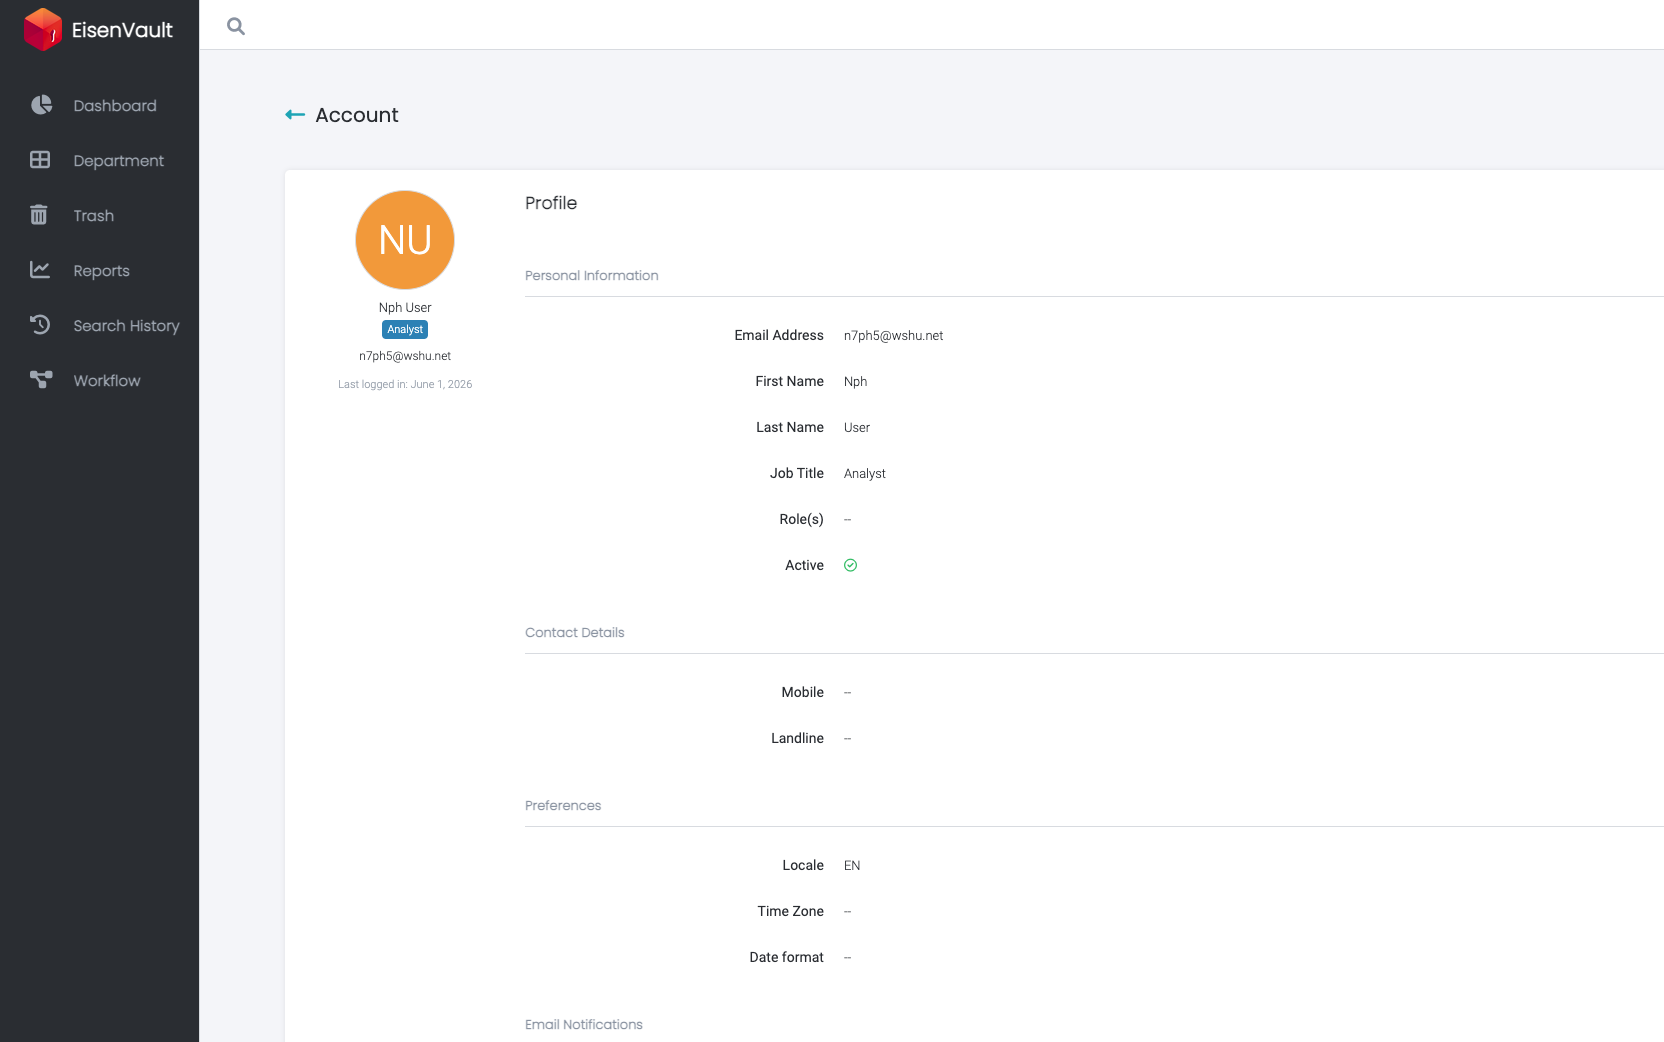
Task: Click Preferences section title
Action: click(x=563, y=805)
